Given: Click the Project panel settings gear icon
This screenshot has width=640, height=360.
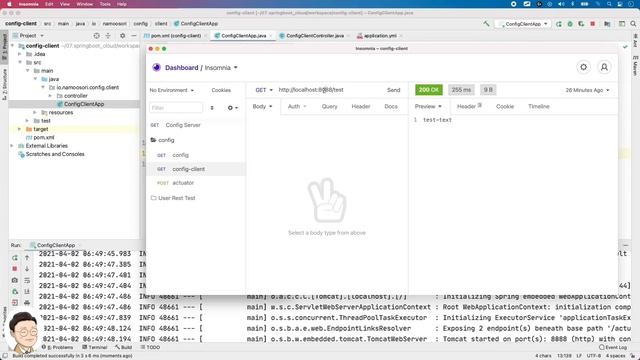Looking at the screenshot, I should click(122, 36).
